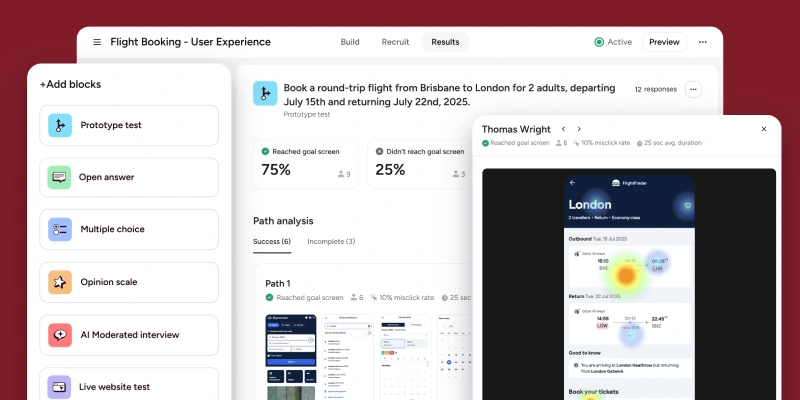The height and width of the screenshot is (400, 800).
Task: Switch to the Recruit tab
Action: [x=395, y=42]
